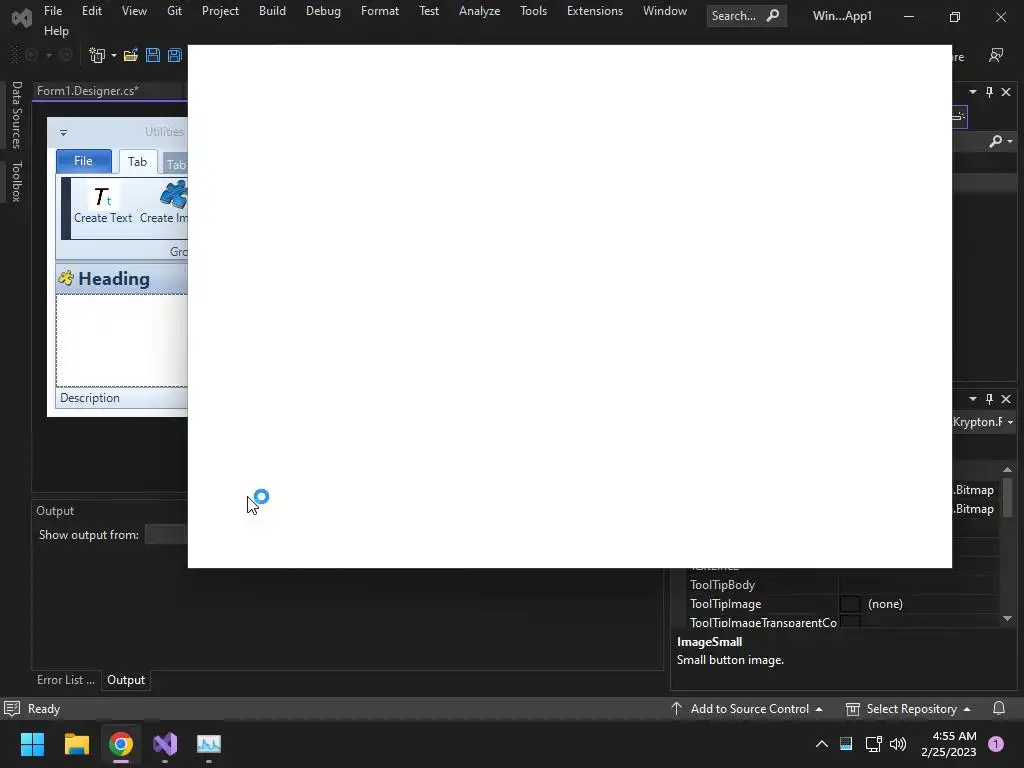
Task: Open the Windows Start menu
Action: pos(32,744)
